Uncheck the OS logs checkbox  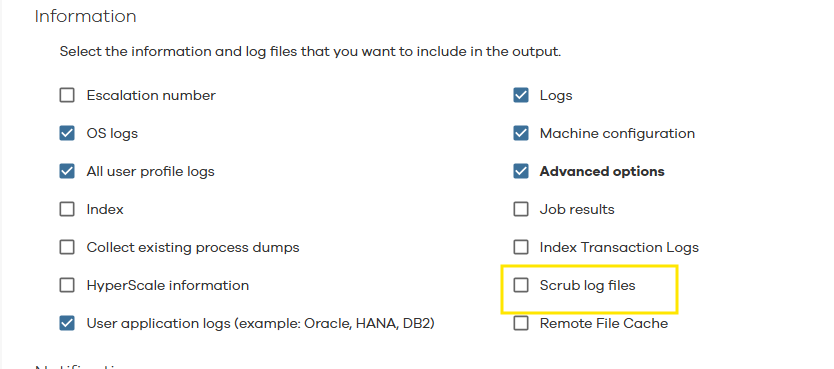pos(66,133)
